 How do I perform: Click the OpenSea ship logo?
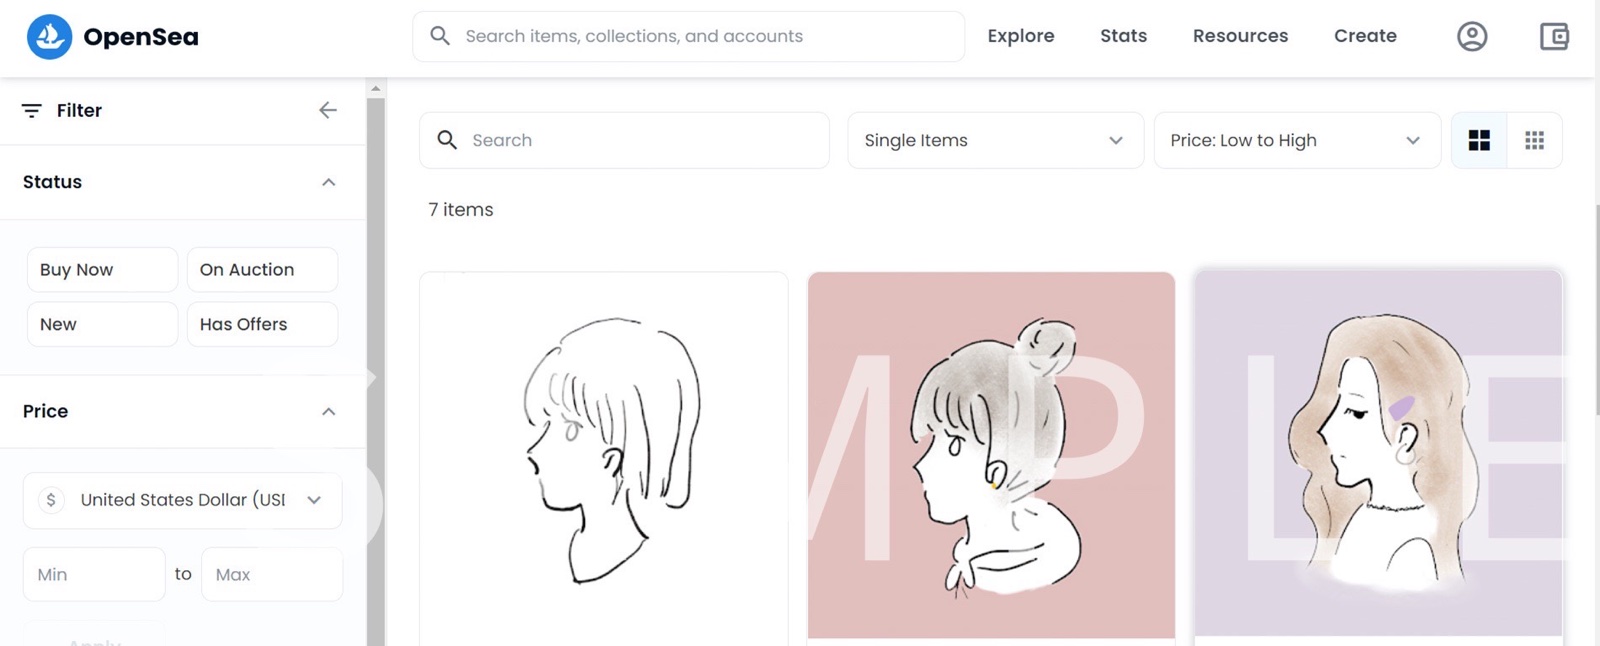[49, 37]
